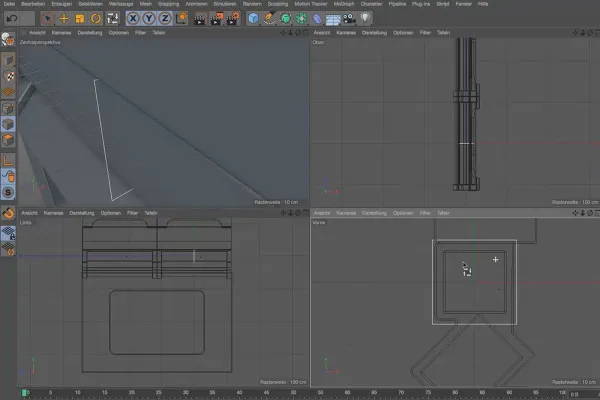
Task: Open the green array modeling objects icon
Action: (x=302, y=18)
